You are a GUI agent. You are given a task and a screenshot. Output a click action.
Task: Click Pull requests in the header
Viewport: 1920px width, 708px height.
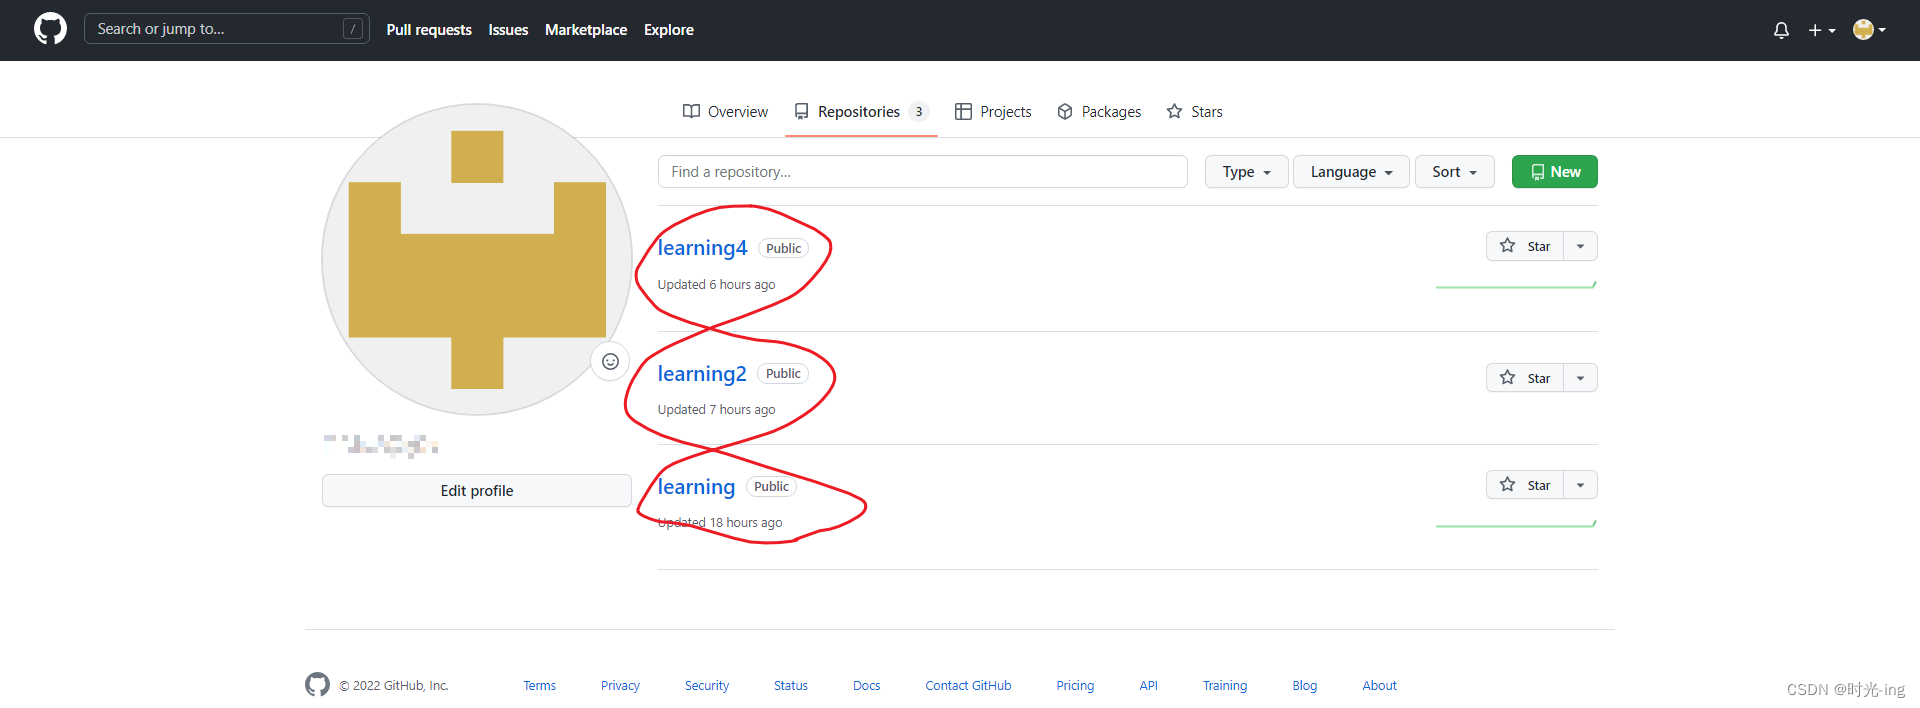[429, 30]
